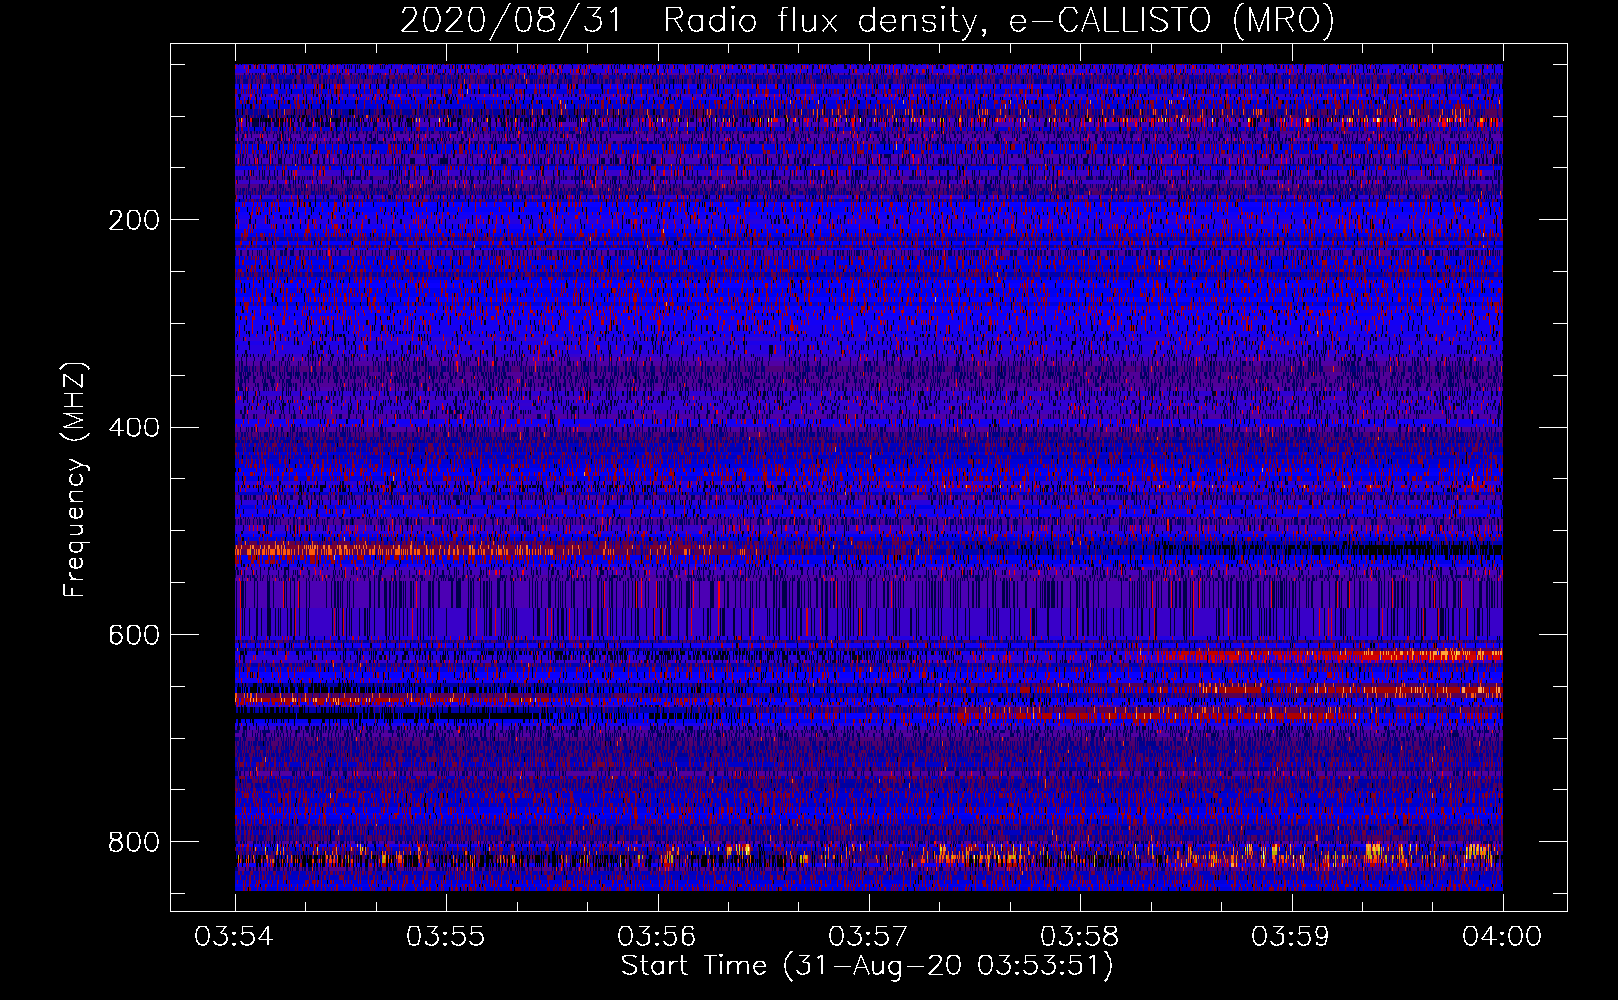The height and width of the screenshot is (1000, 1618).
Task: Click the 800 frequency tick label
Action: [134, 843]
